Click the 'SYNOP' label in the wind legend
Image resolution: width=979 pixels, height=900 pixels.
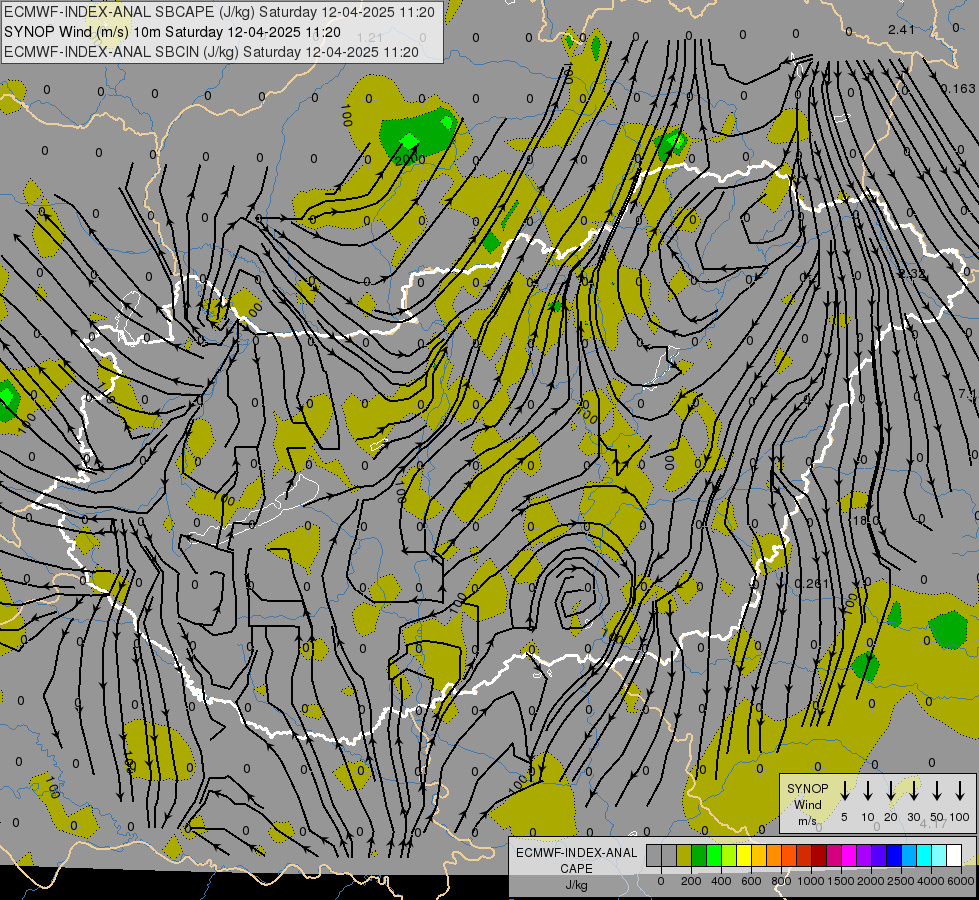point(807,788)
